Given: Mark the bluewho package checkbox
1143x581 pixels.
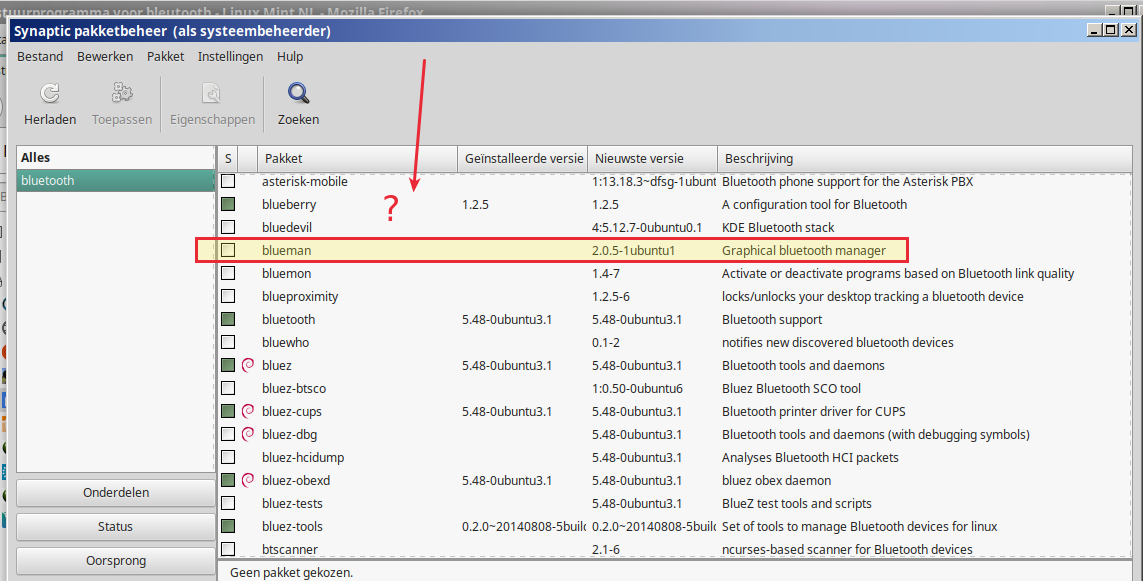Looking at the screenshot, I should [228, 343].
